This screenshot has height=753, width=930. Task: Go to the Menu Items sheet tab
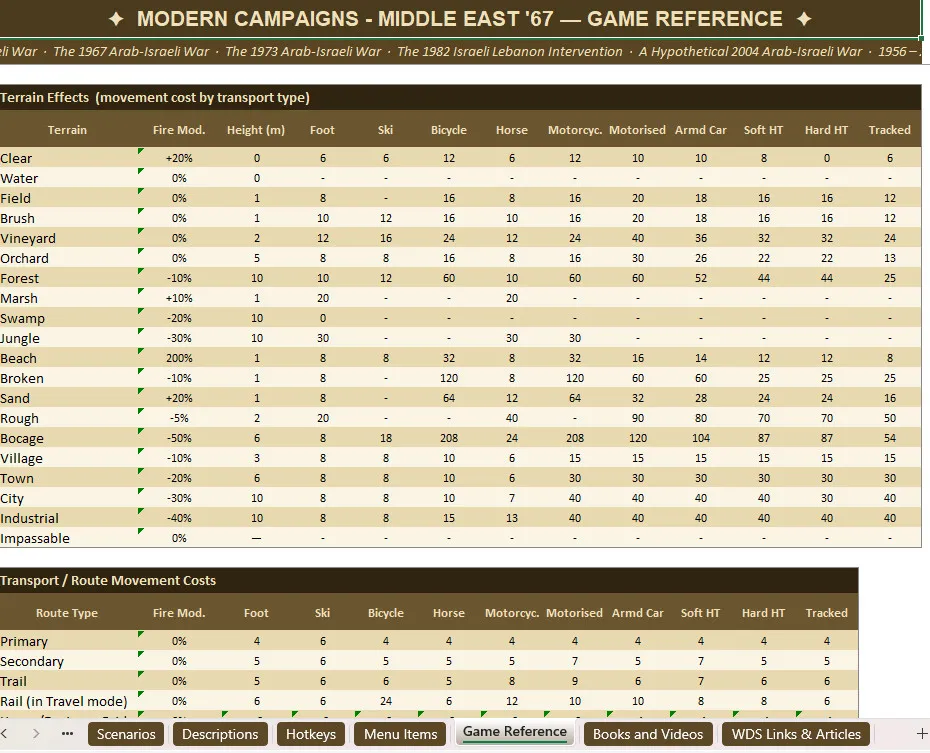(400, 734)
